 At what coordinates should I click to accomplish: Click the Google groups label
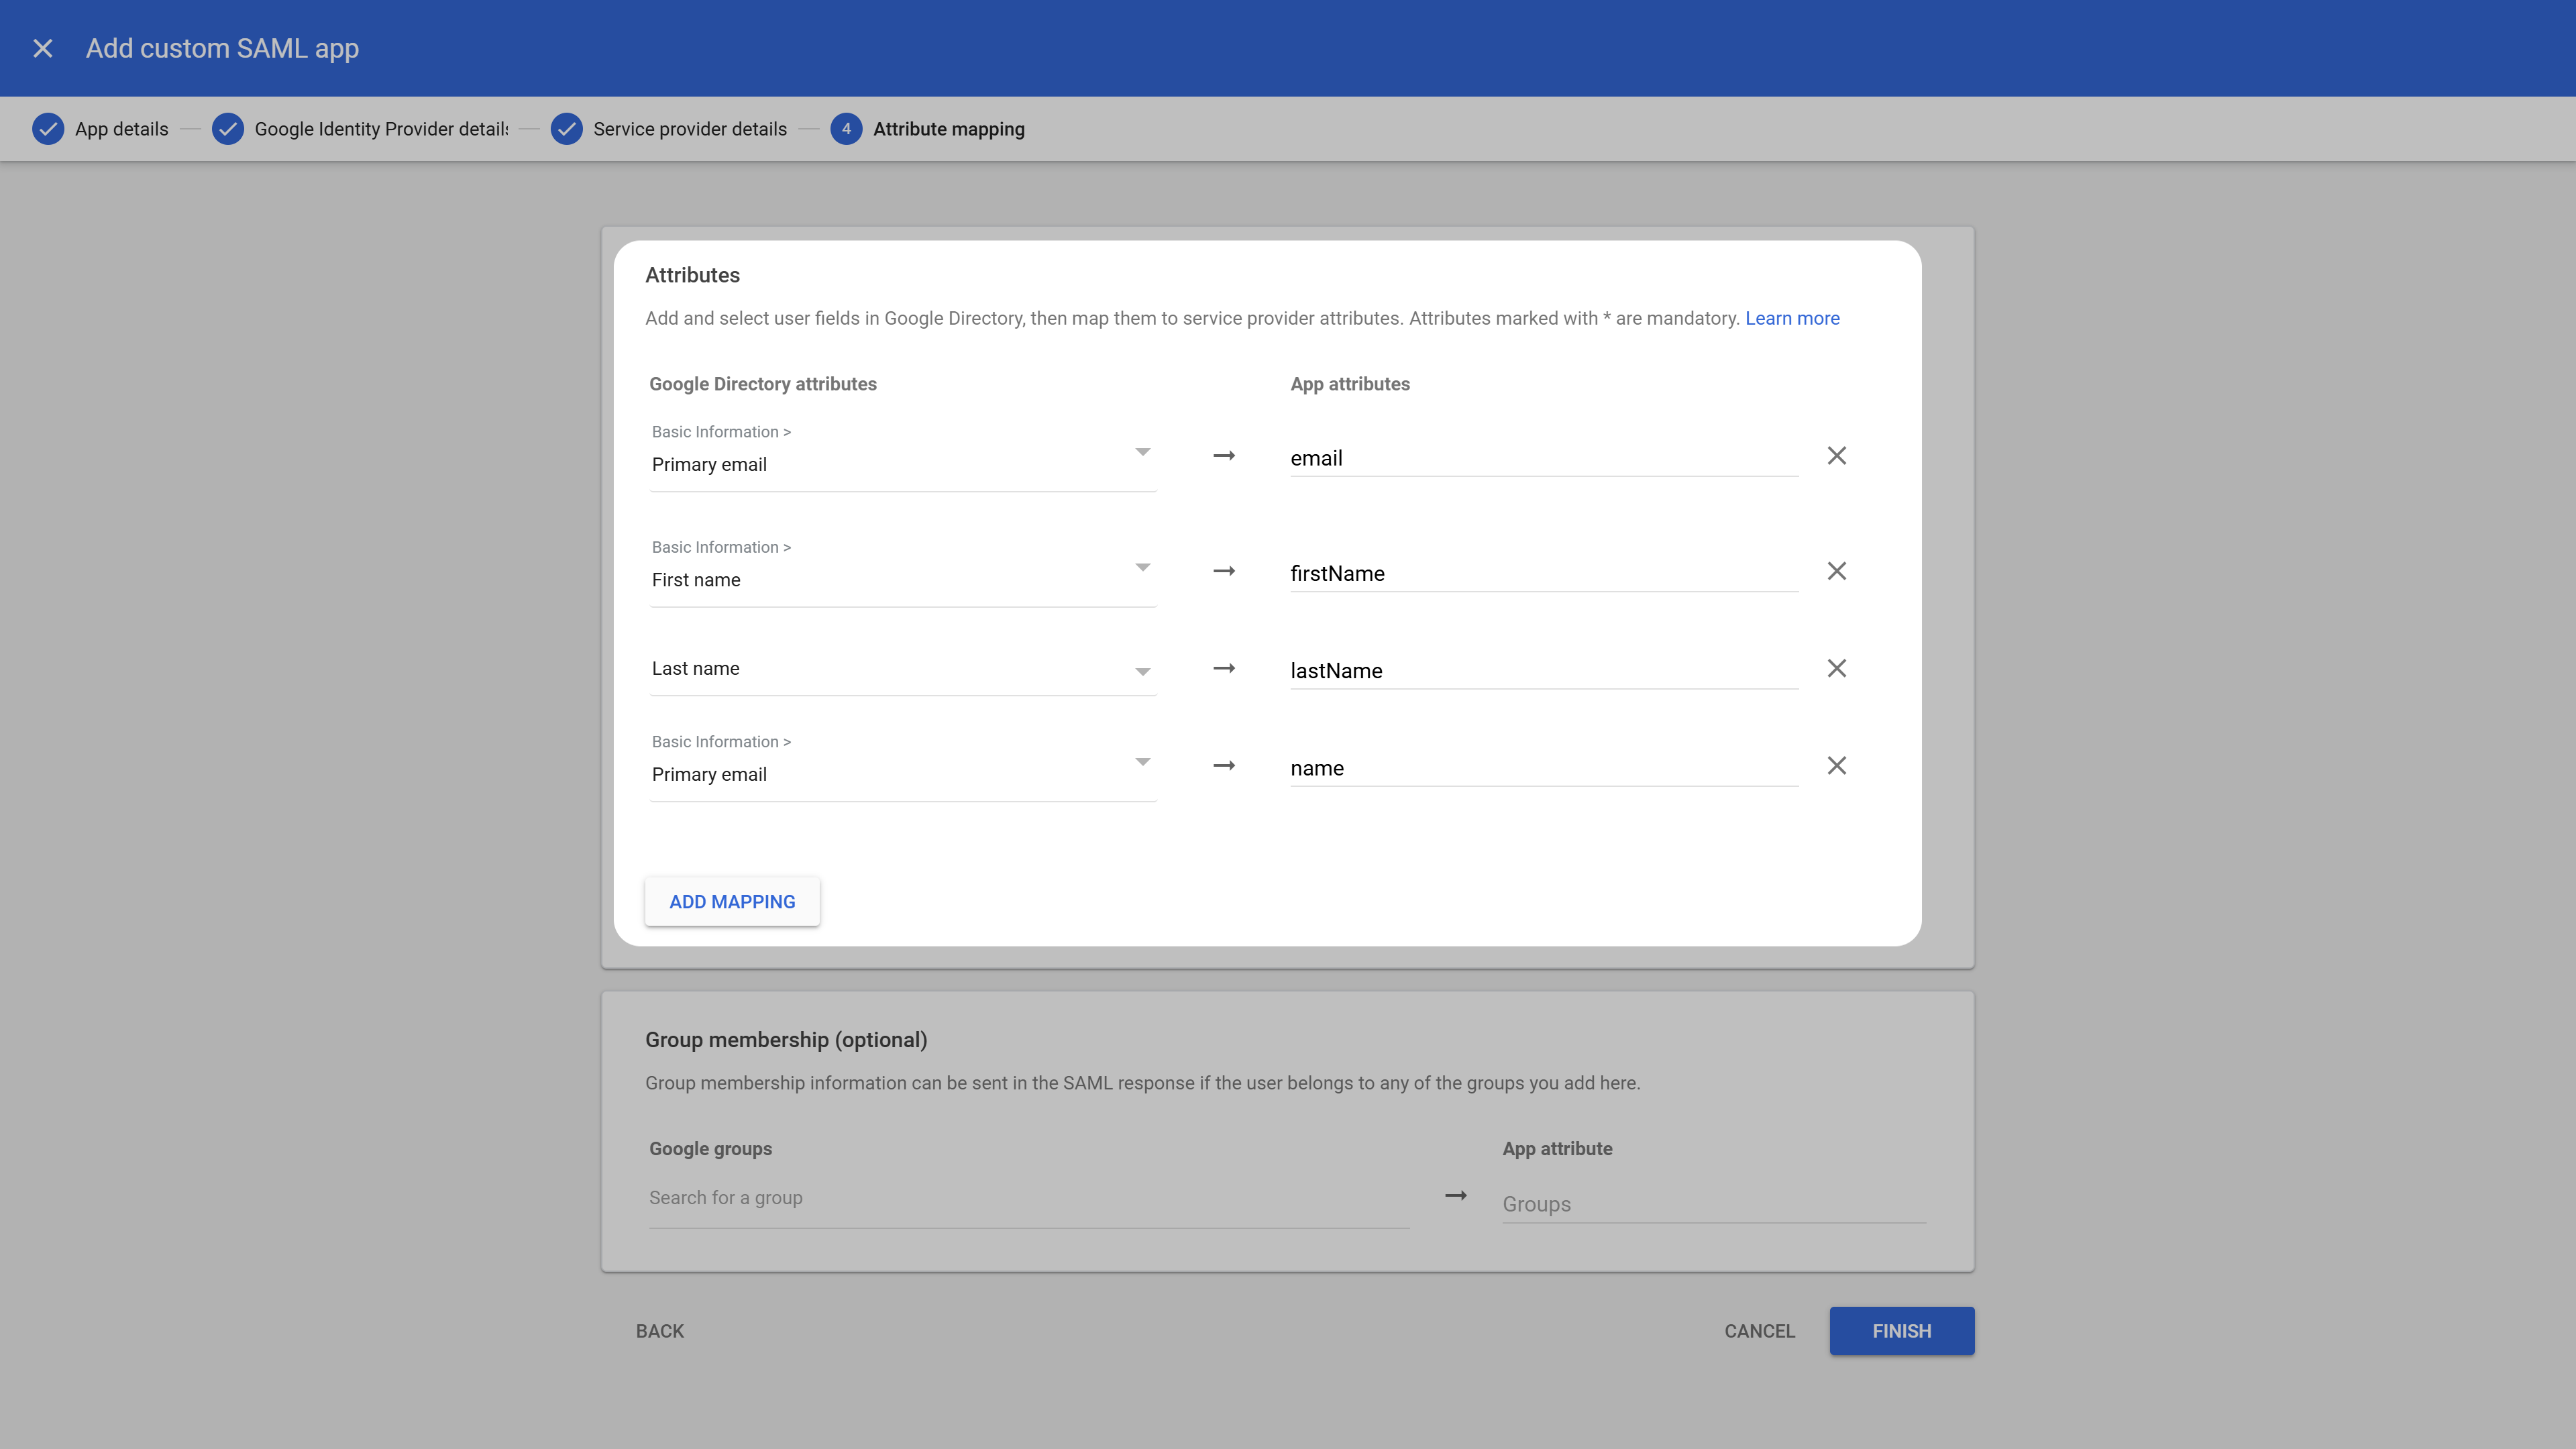point(710,1149)
